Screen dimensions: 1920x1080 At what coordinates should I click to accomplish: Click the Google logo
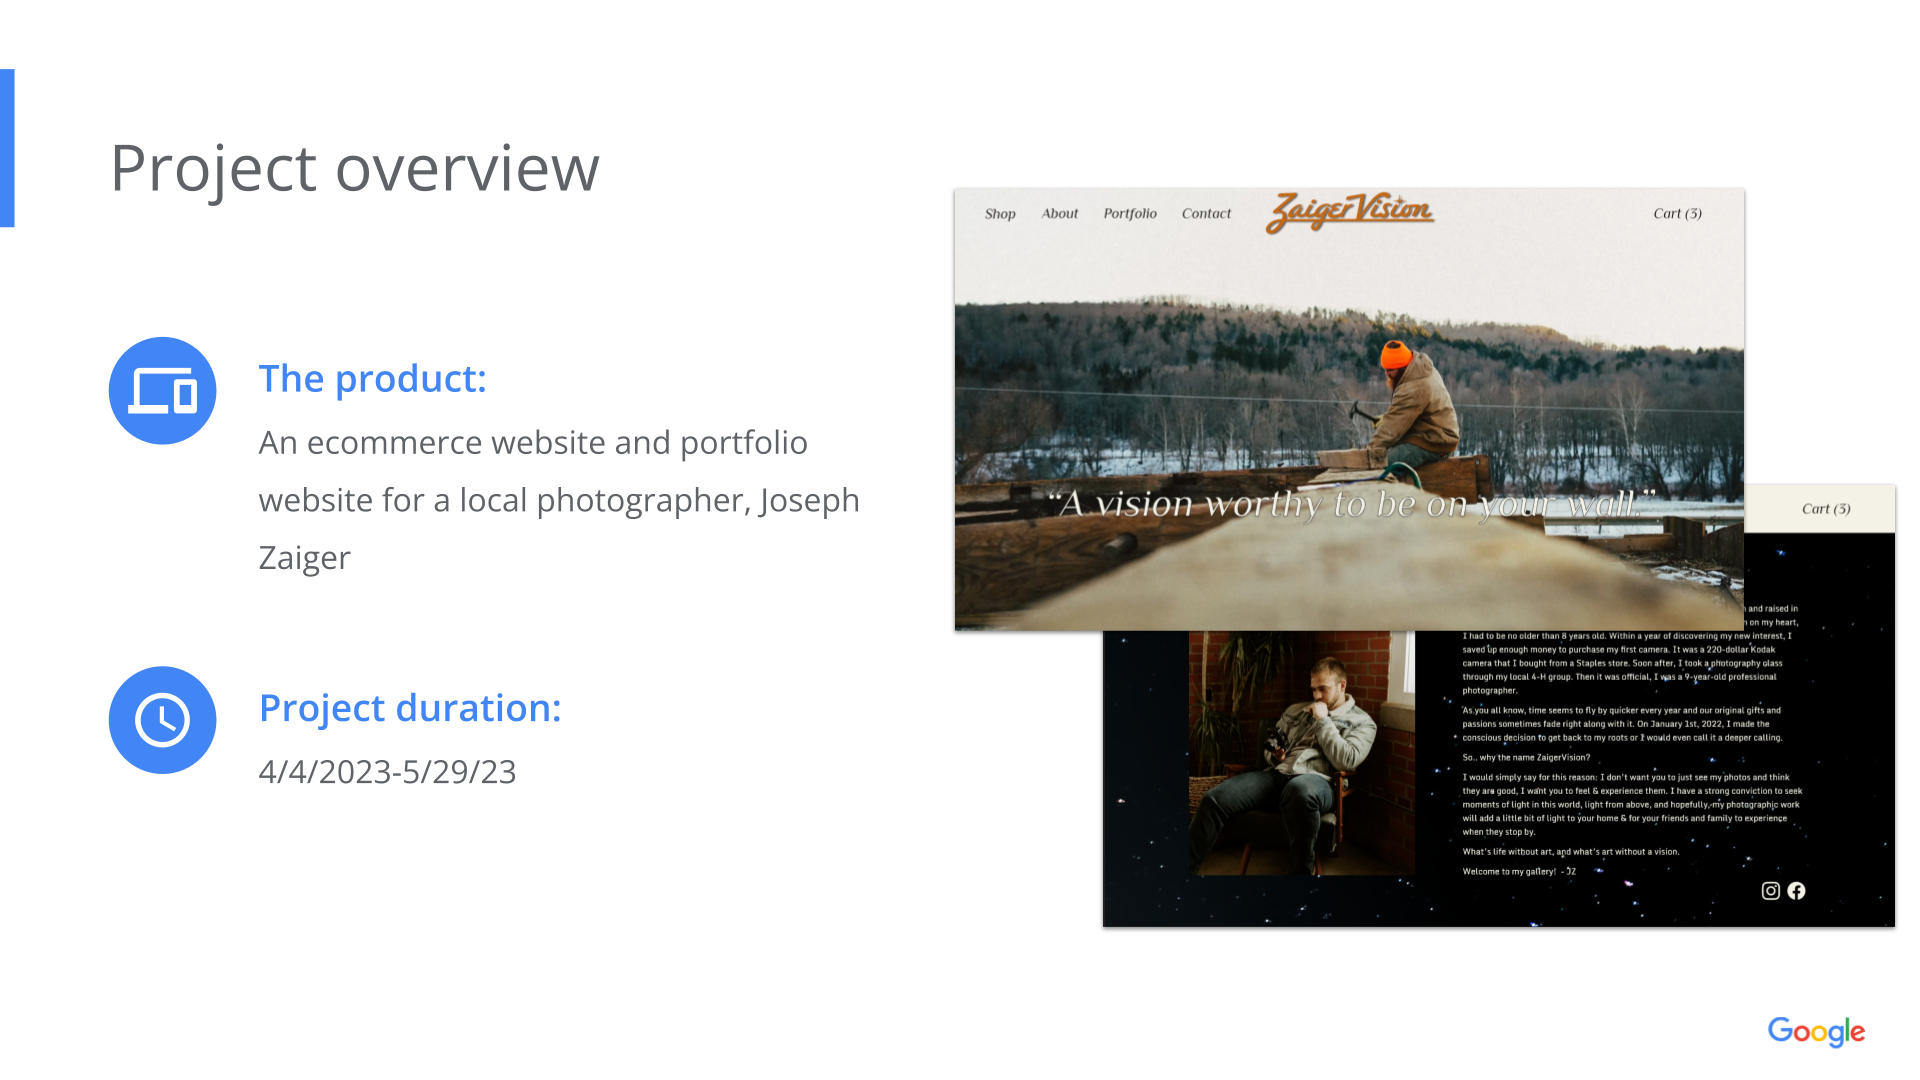point(1816,1031)
